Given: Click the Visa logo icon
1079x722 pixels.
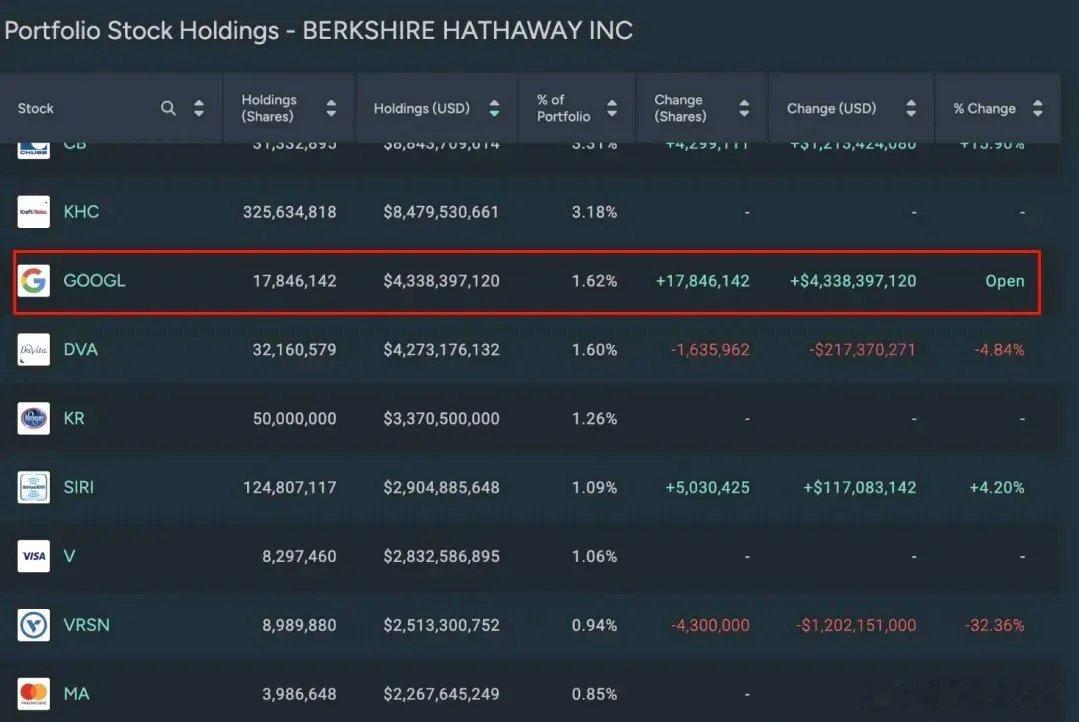Looking at the screenshot, I should click(x=34, y=556).
